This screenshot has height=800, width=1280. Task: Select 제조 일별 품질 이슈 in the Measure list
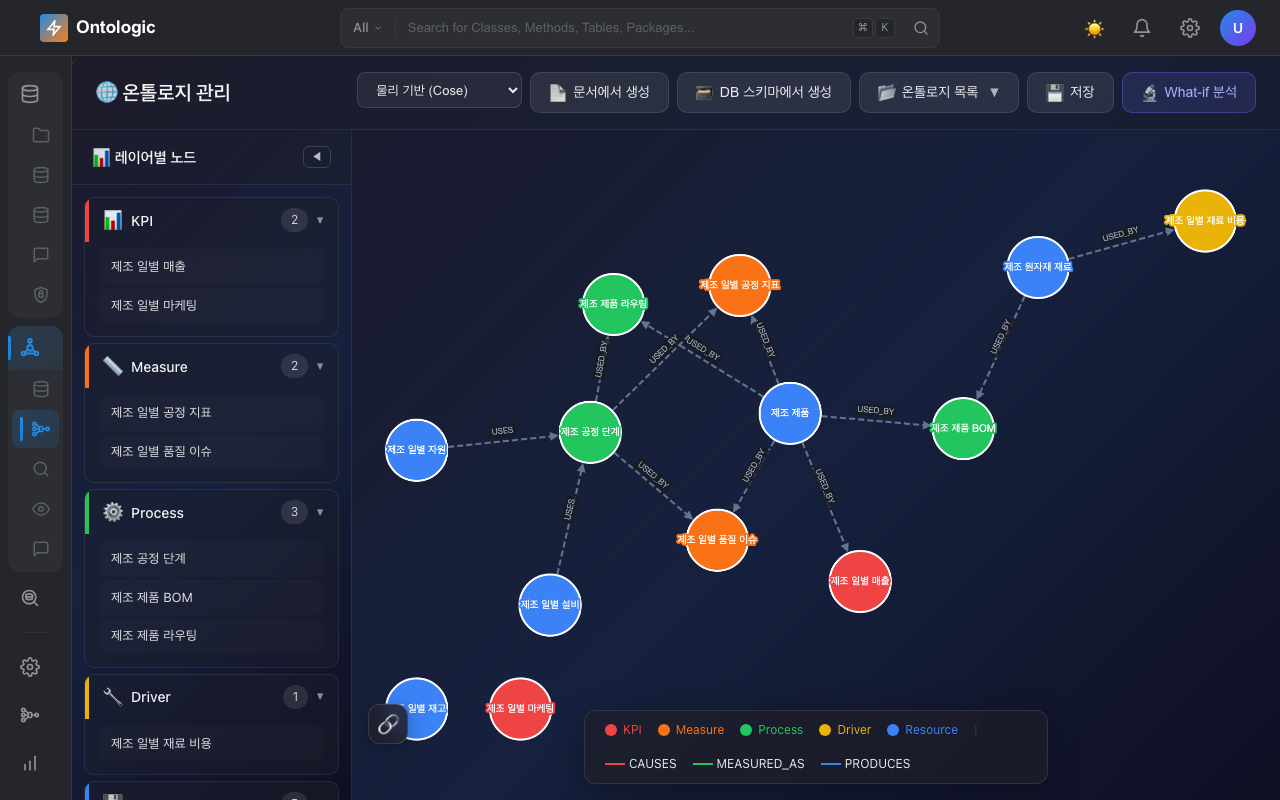click(x=211, y=451)
